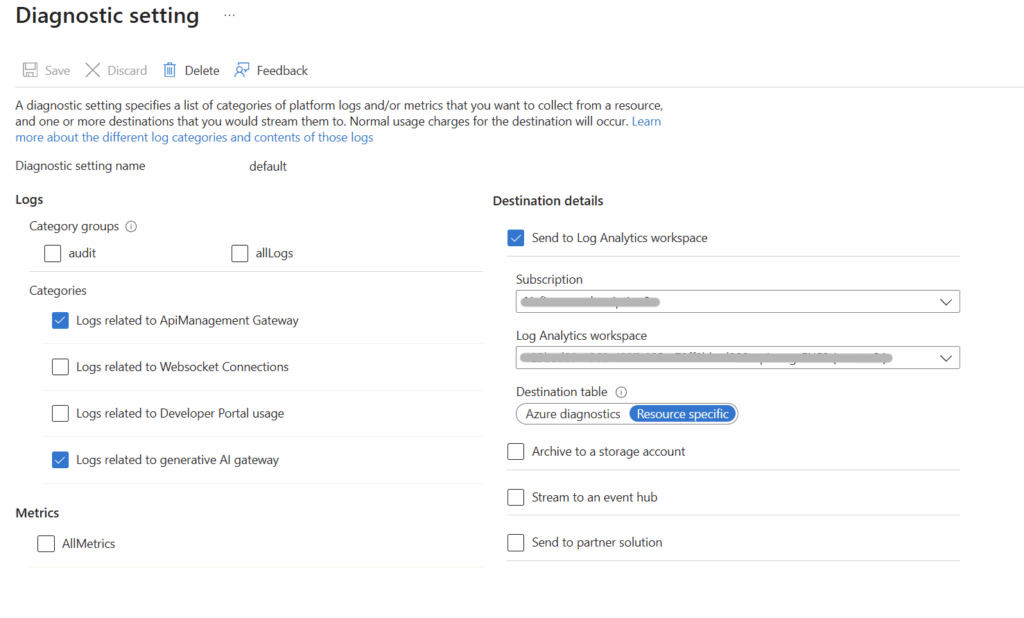Enable Archive to a storage account
The height and width of the screenshot is (618, 1024).
pos(516,451)
